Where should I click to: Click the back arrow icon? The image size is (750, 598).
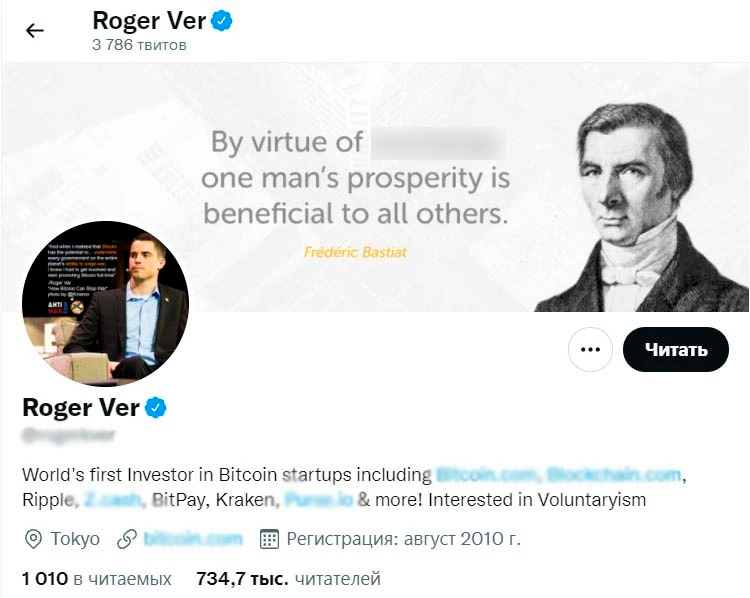point(35,30)
